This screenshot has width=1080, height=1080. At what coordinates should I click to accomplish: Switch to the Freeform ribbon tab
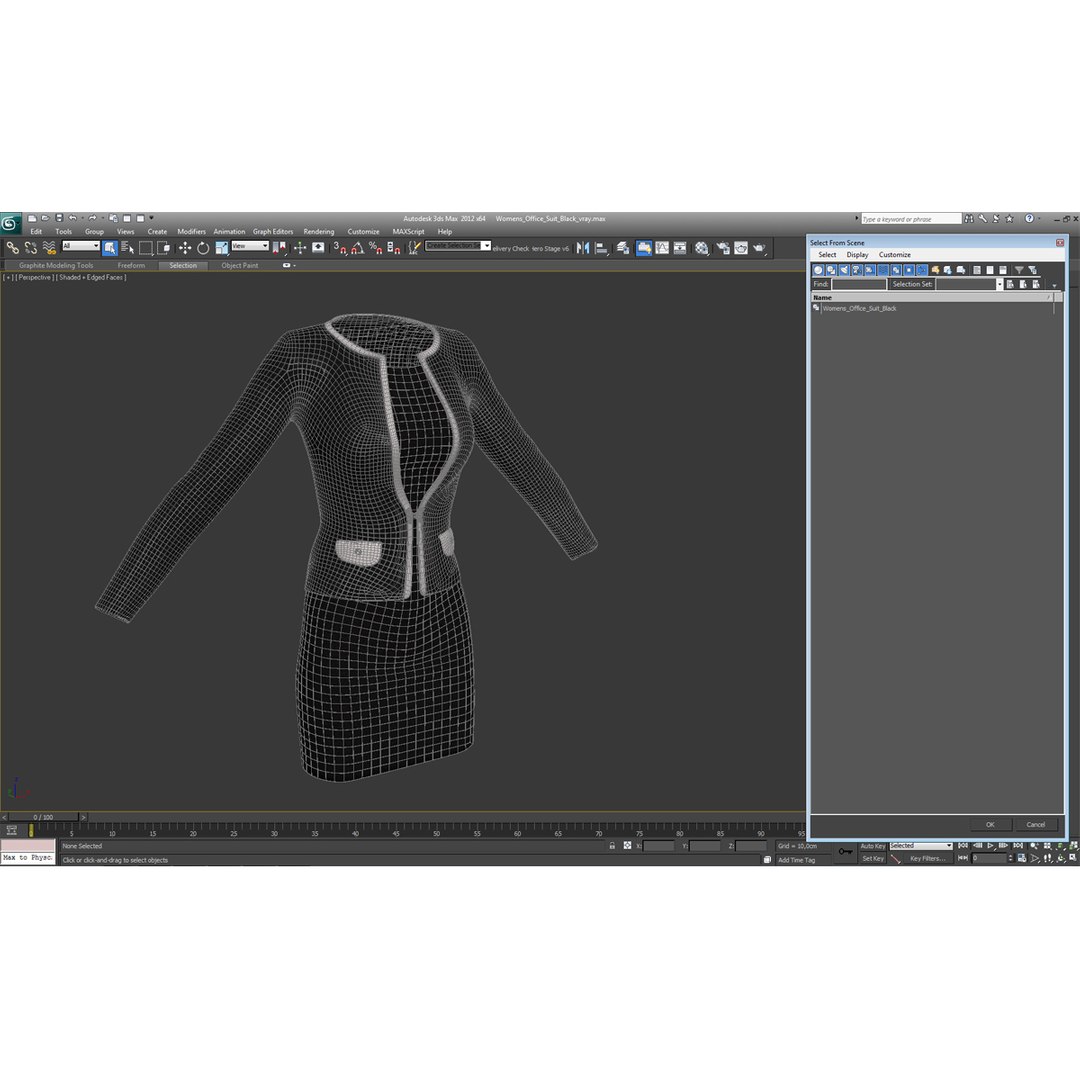click(131, 265)
